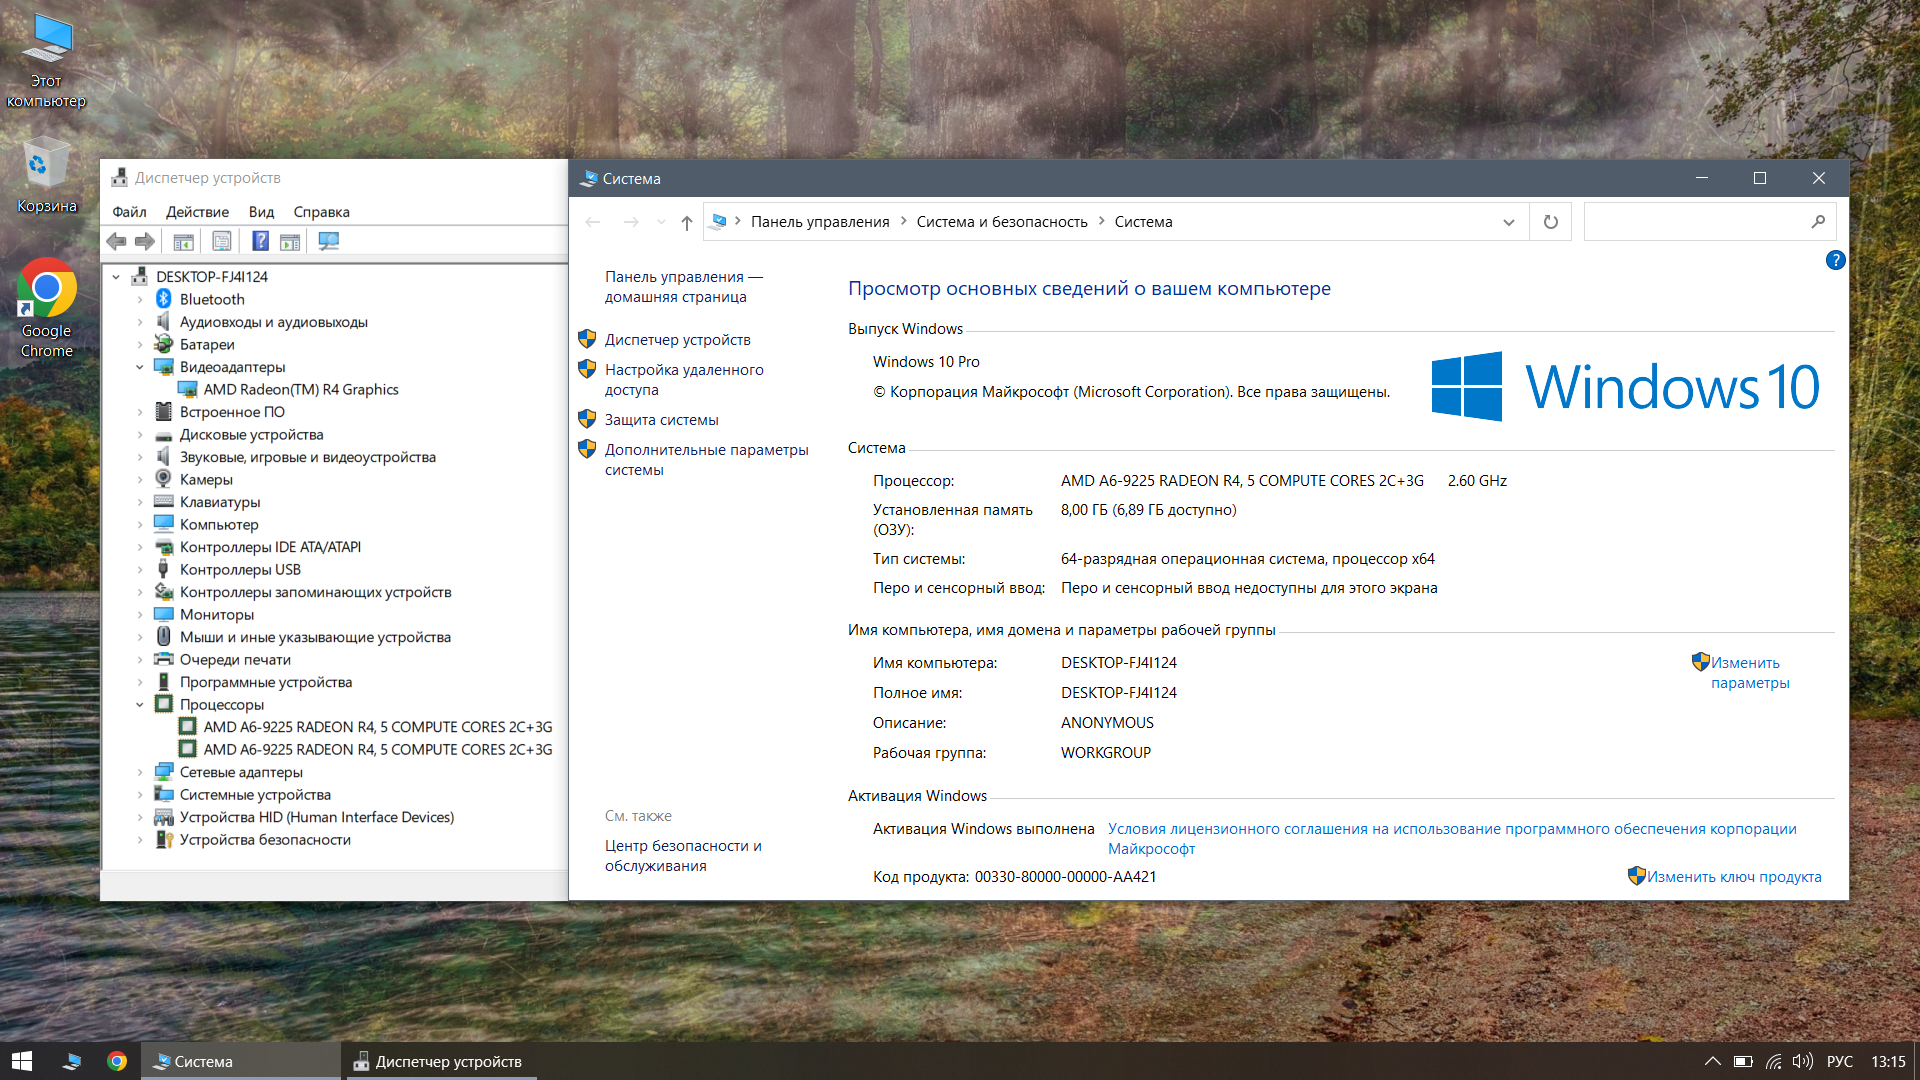This screenshot has width=1920, height=1080.
Task: Click the Properties toolbar icon in Device Manager
Action: (x=222, y=241)
